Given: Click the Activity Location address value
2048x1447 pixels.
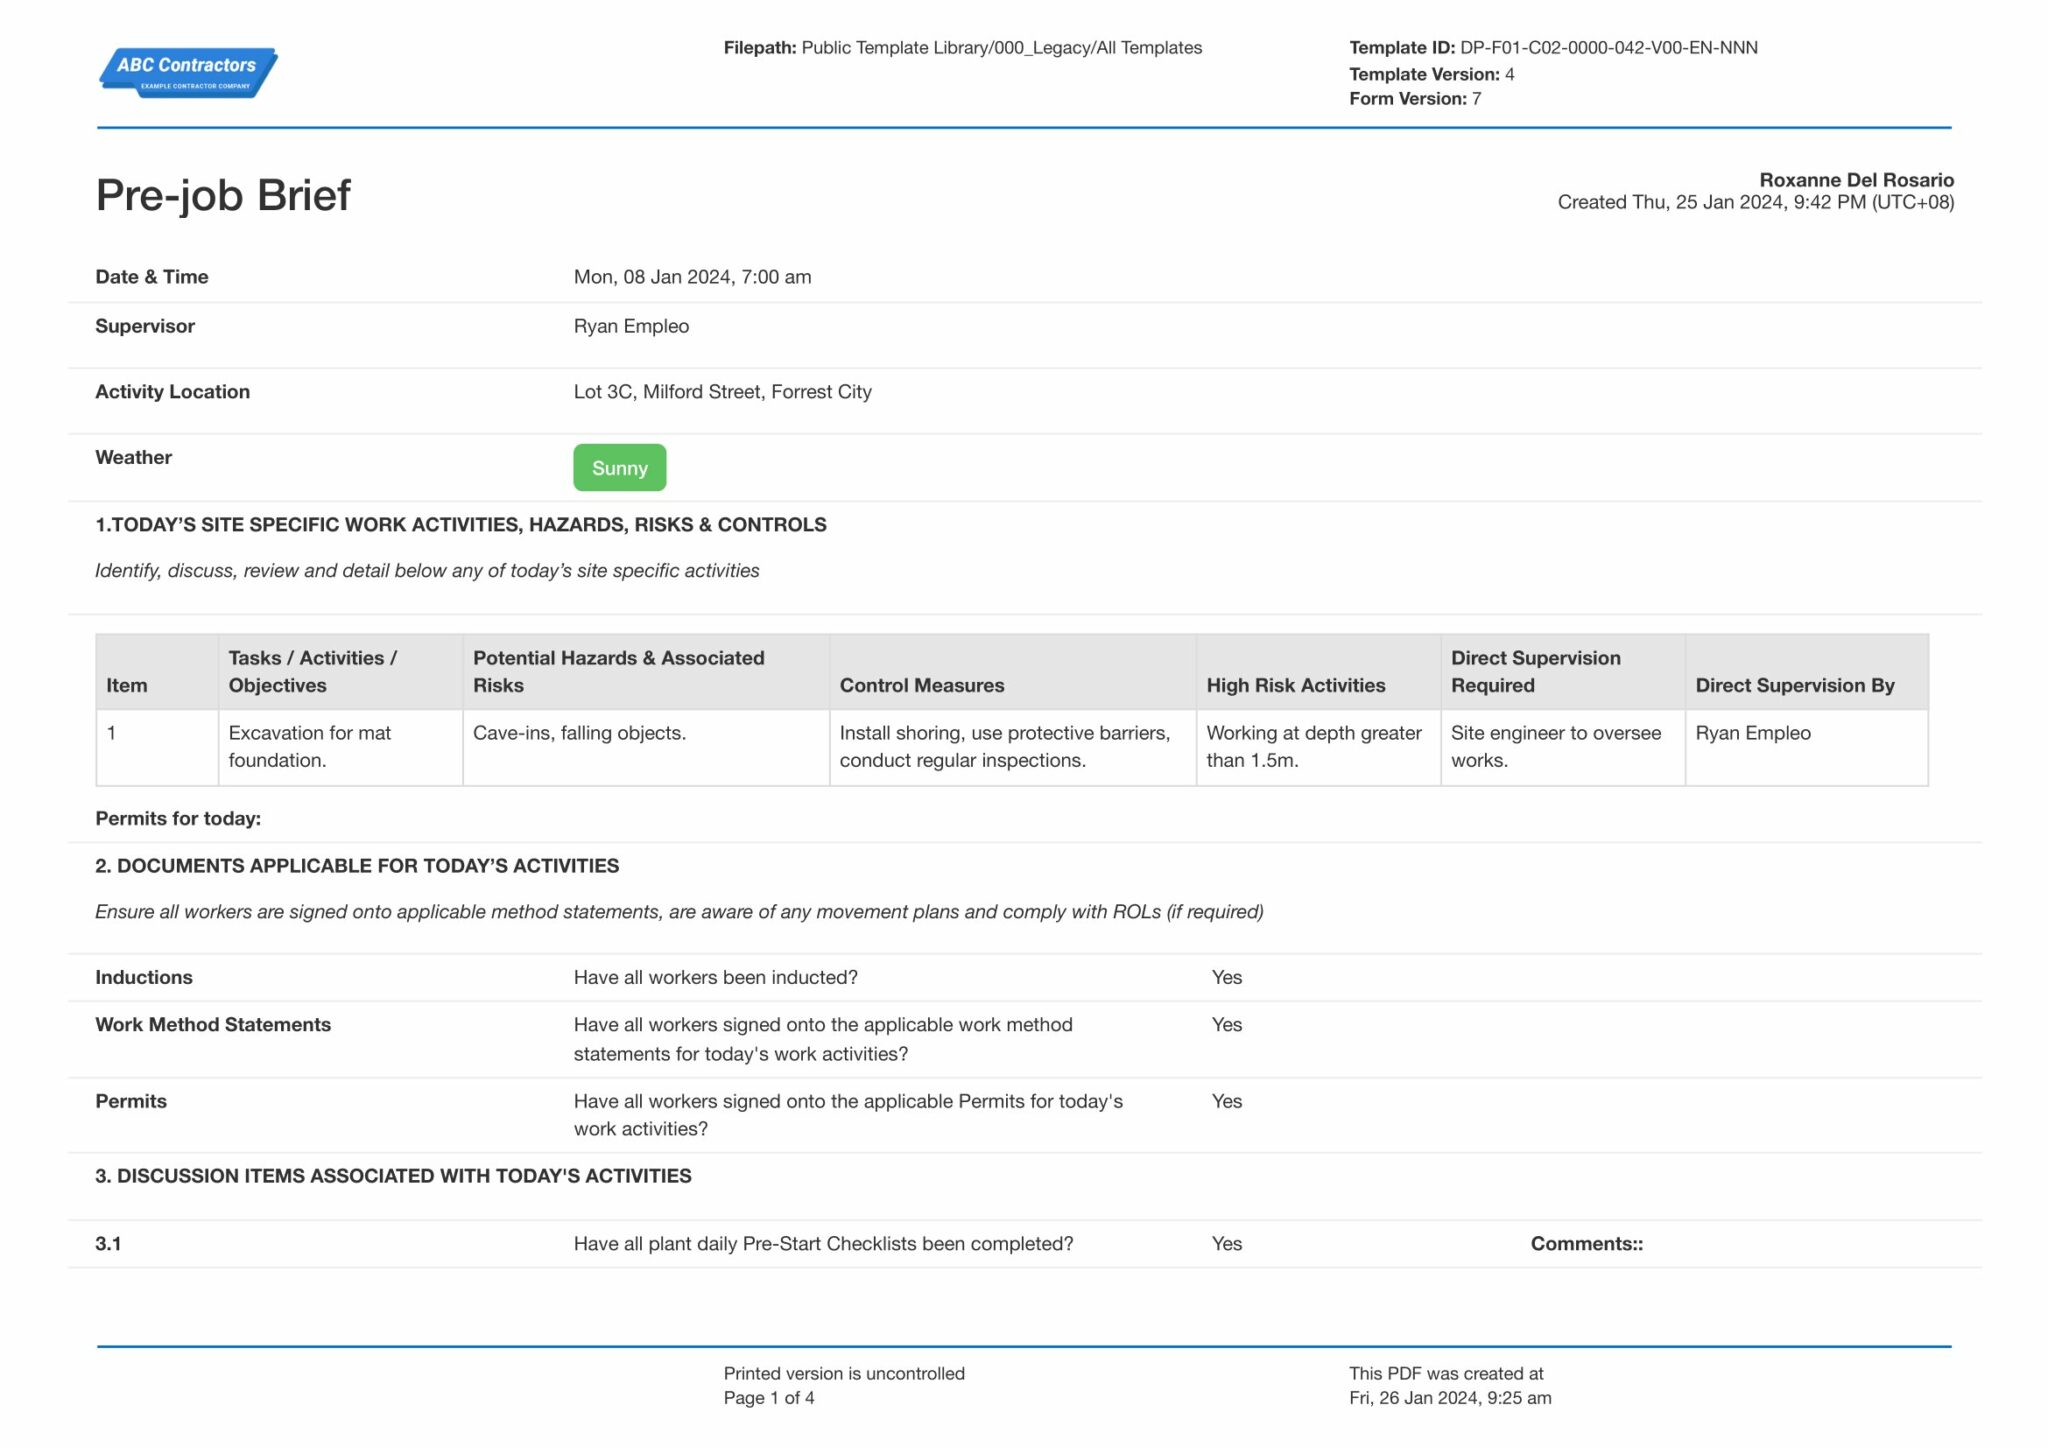Looking at the screenshot, I should click(722, 392).
